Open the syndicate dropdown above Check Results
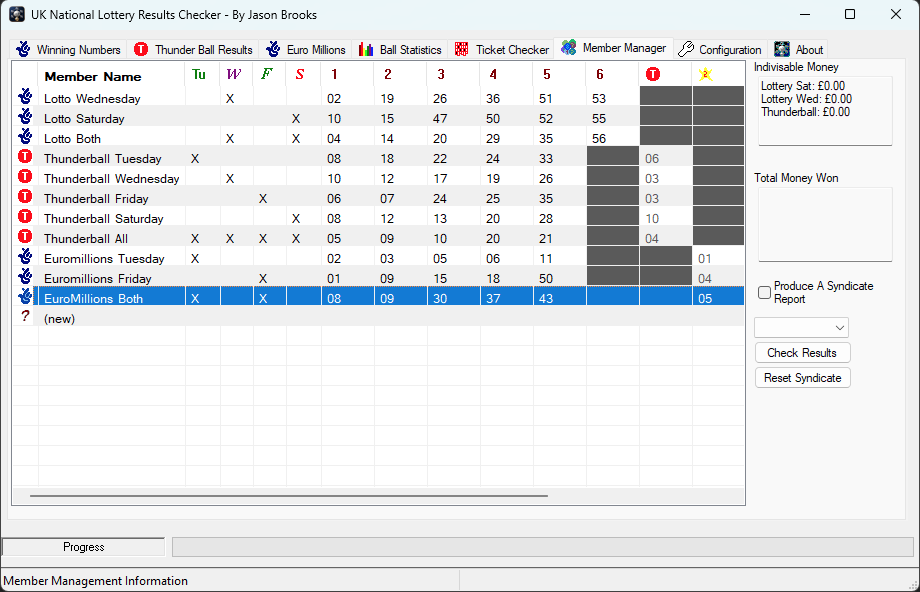Image resolution: width=920 pixels, height=592 pixels. tap(801, 327)
